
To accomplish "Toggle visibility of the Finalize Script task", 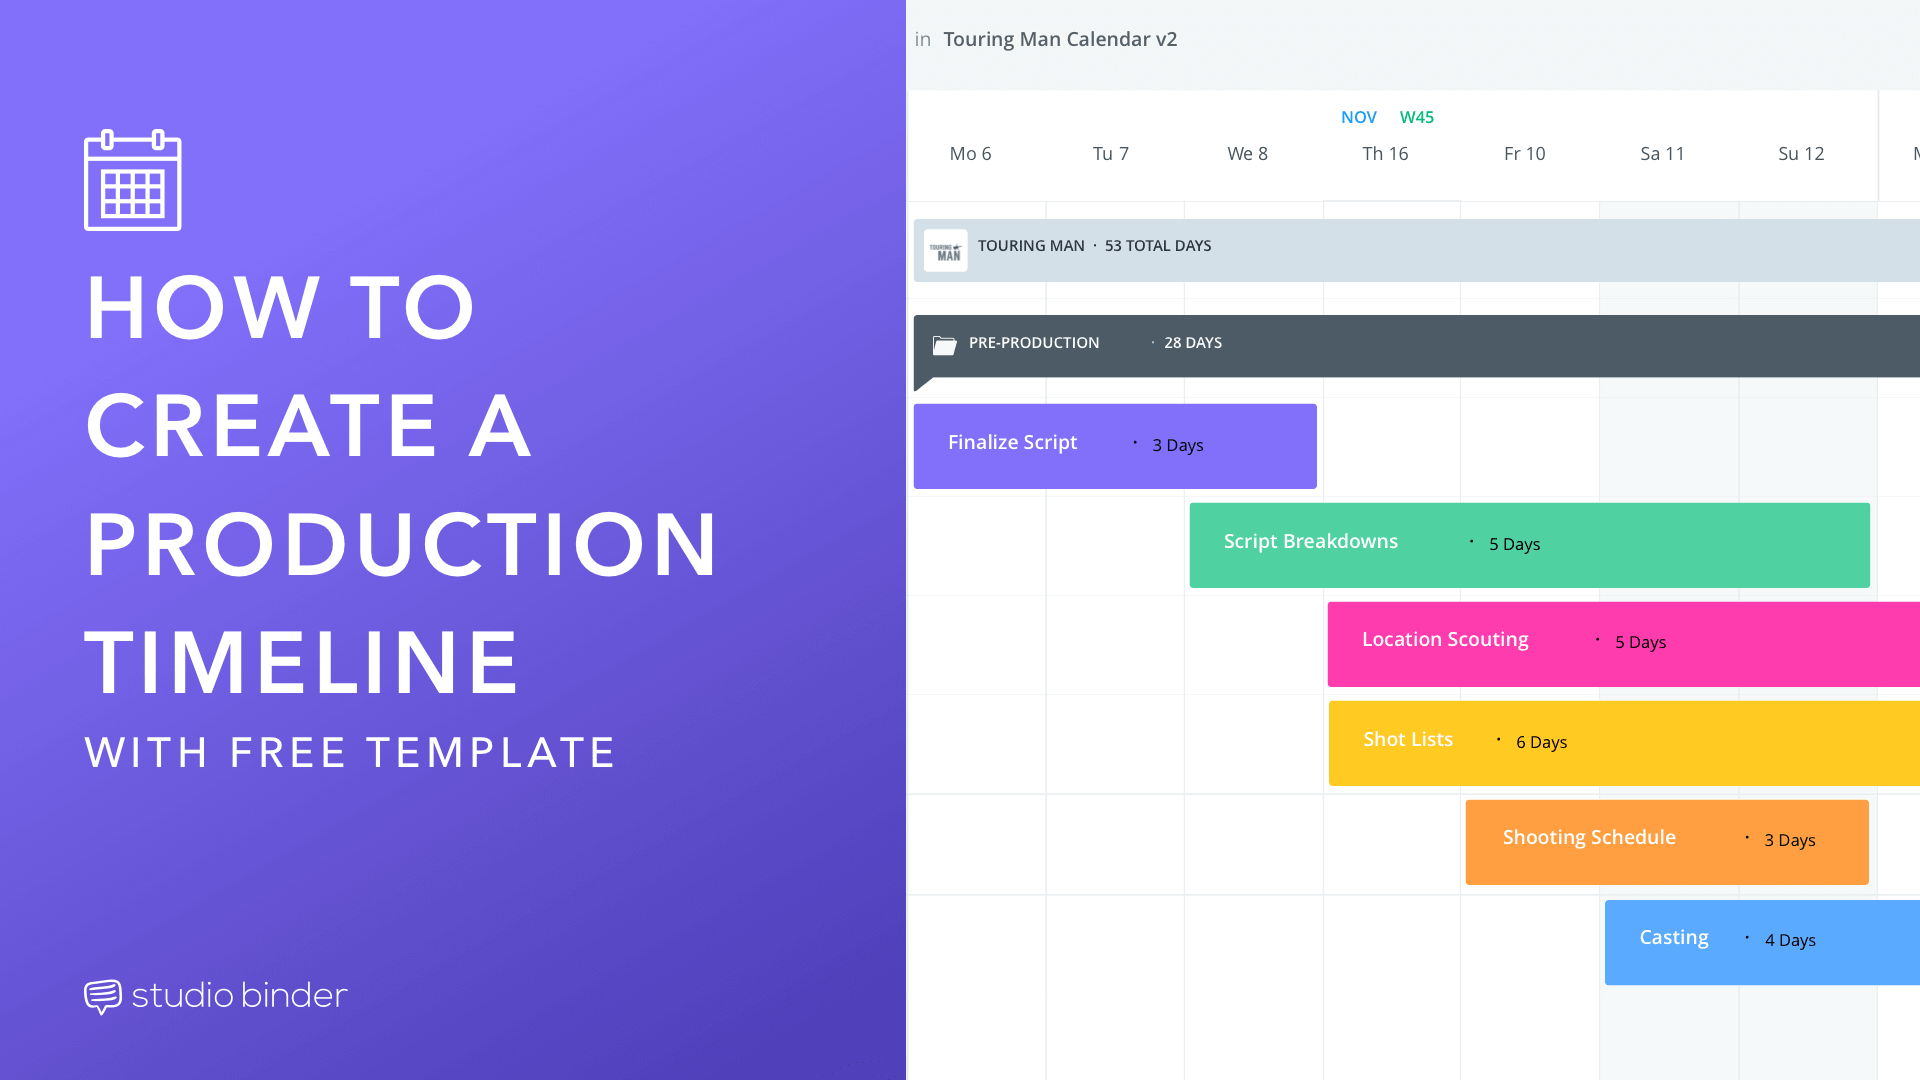I will click(1114, 444).
